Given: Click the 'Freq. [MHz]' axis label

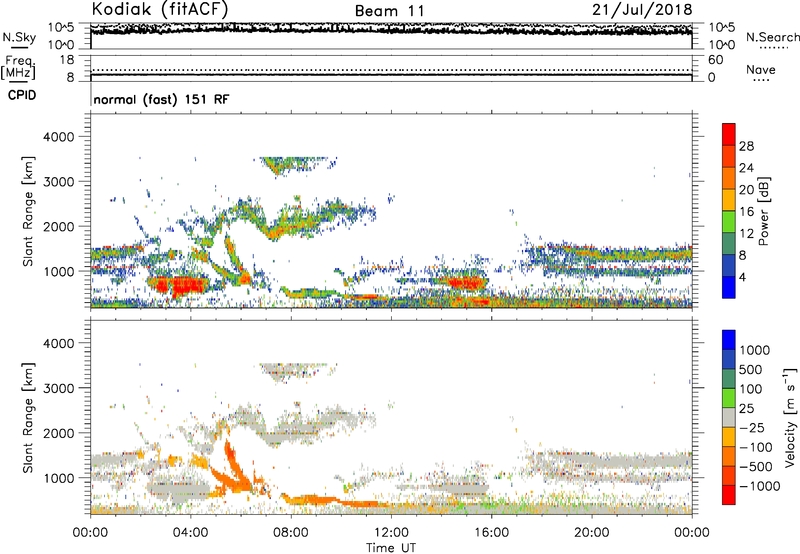Looking at the screenshot, I should tap(18, 68).
